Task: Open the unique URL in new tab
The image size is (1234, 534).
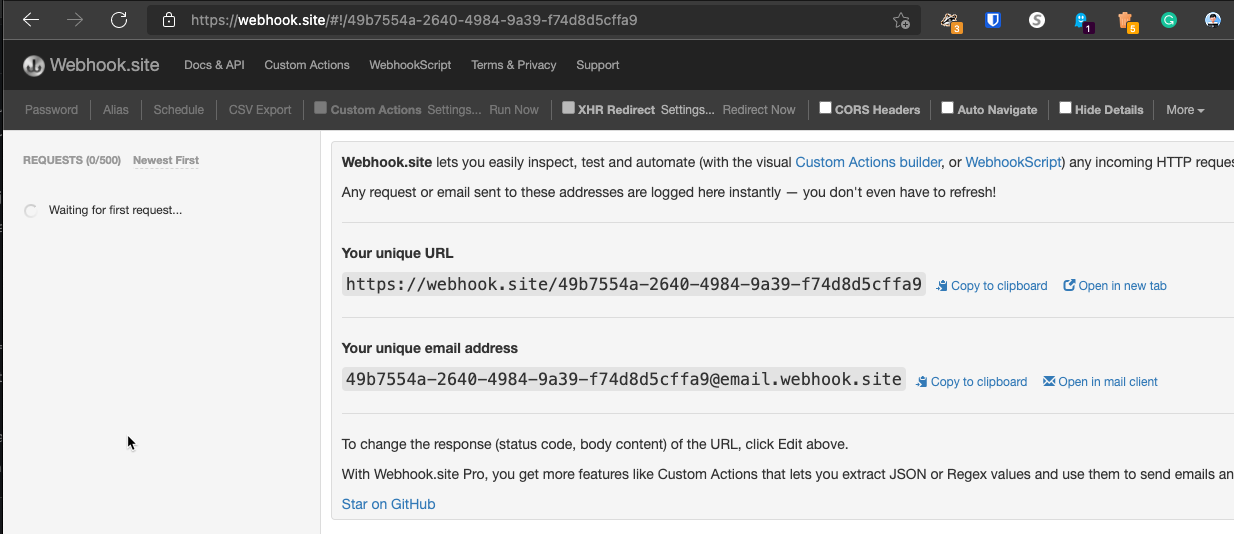Action: click(1115, 286)
